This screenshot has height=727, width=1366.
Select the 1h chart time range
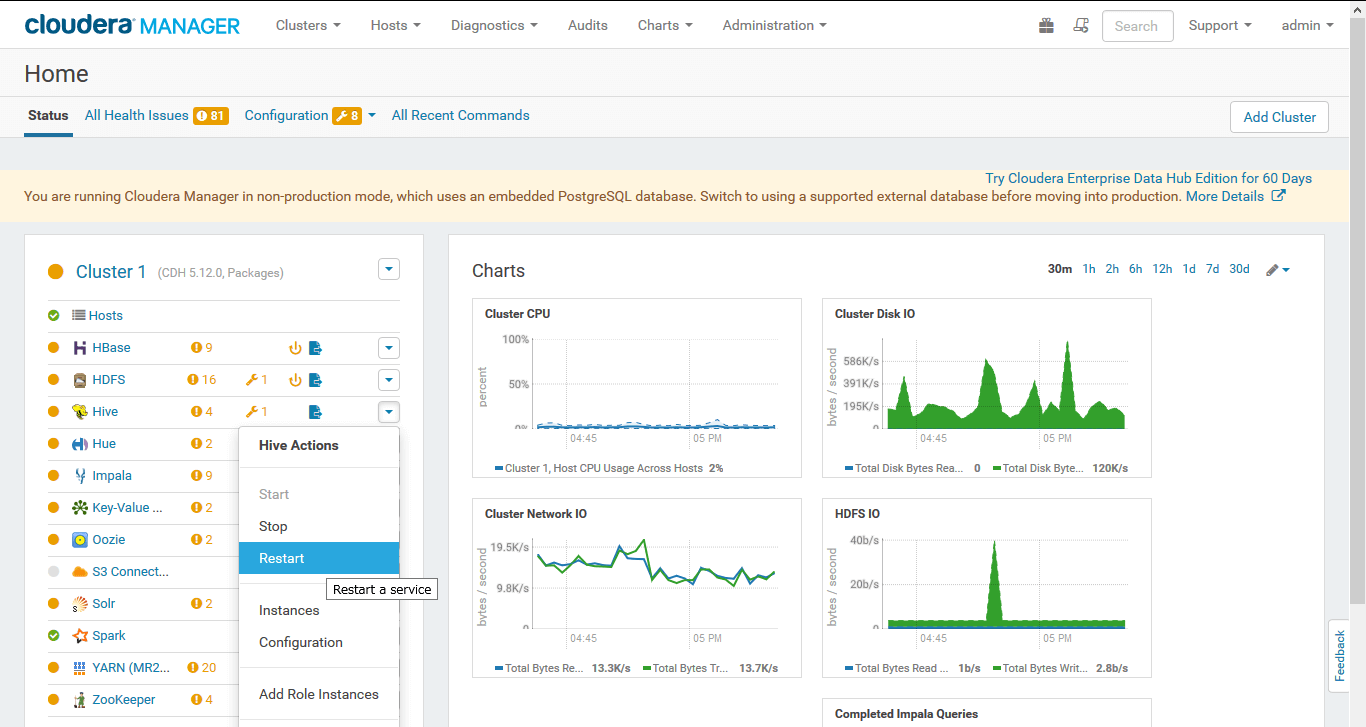pos(1089,269)
